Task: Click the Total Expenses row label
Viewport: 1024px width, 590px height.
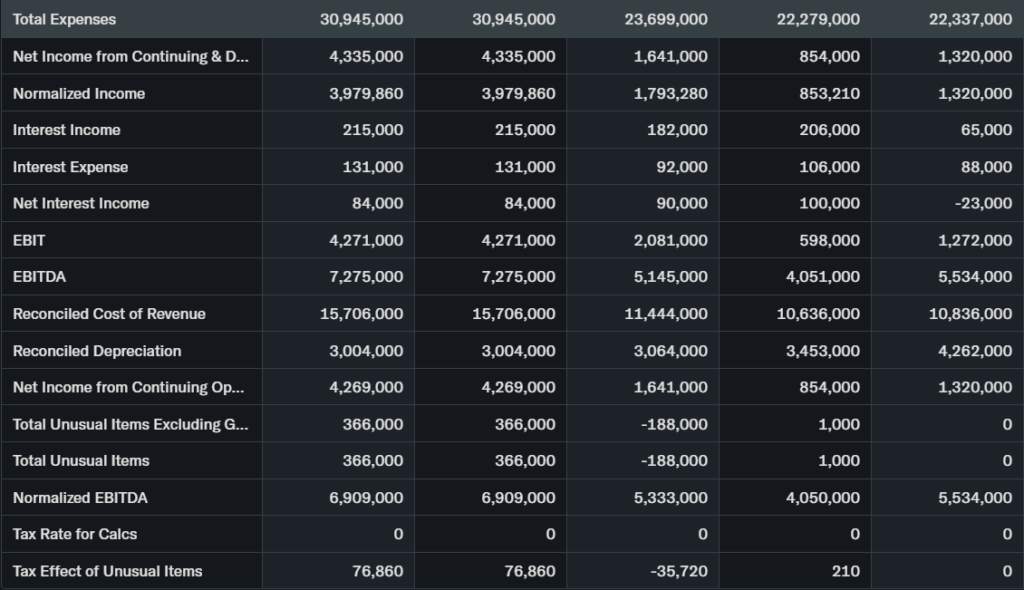Action: pos(64,19)
